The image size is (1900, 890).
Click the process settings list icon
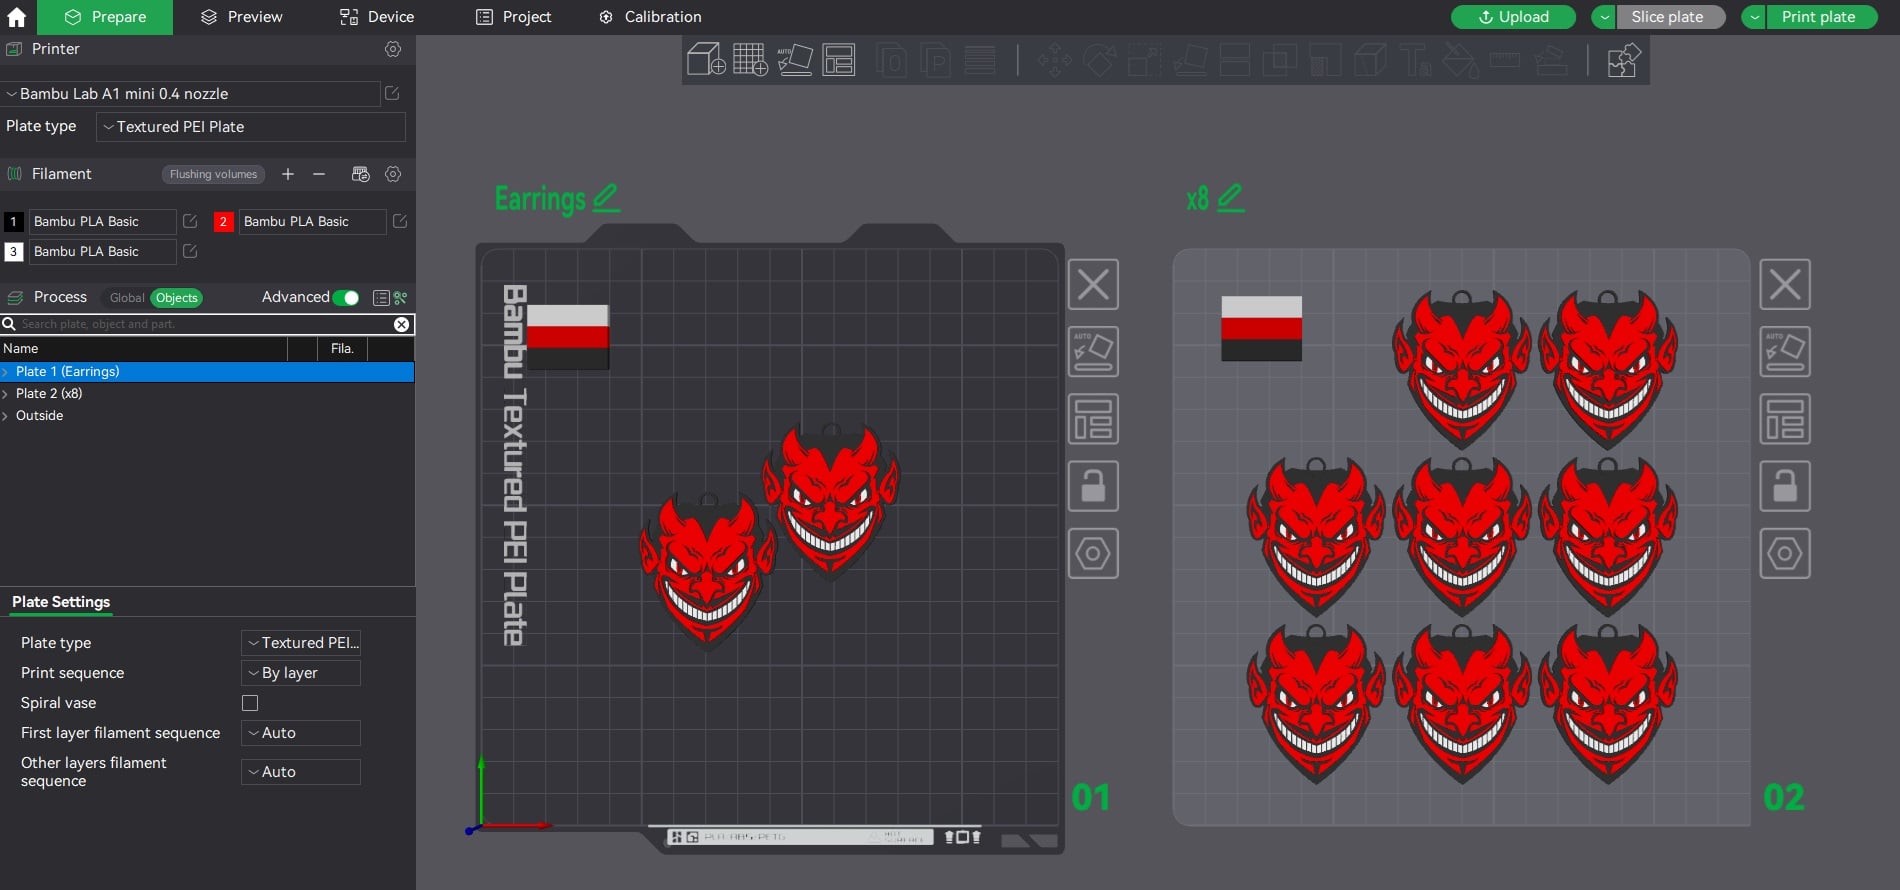pyautogui.click(x=381, y=298)
